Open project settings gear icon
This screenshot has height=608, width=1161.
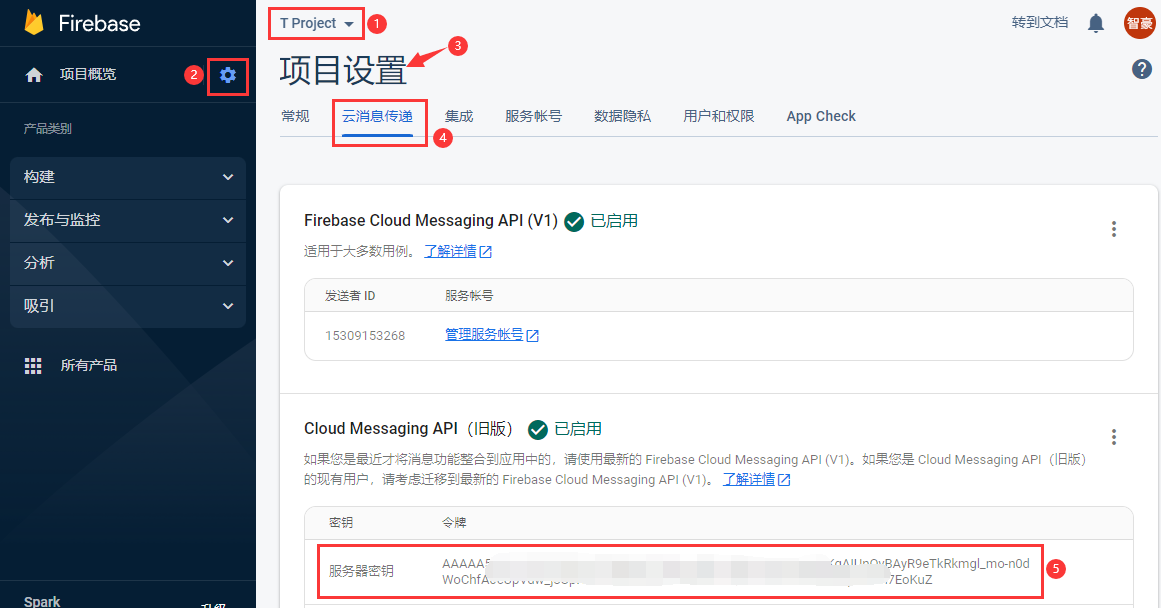pyautogui.click(x=228, y=75)
